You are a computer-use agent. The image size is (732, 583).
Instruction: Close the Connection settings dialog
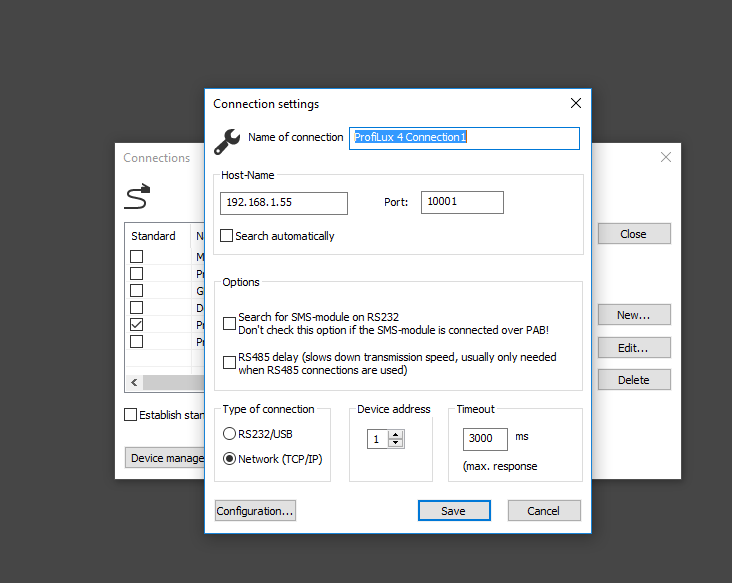click(576, 103)
